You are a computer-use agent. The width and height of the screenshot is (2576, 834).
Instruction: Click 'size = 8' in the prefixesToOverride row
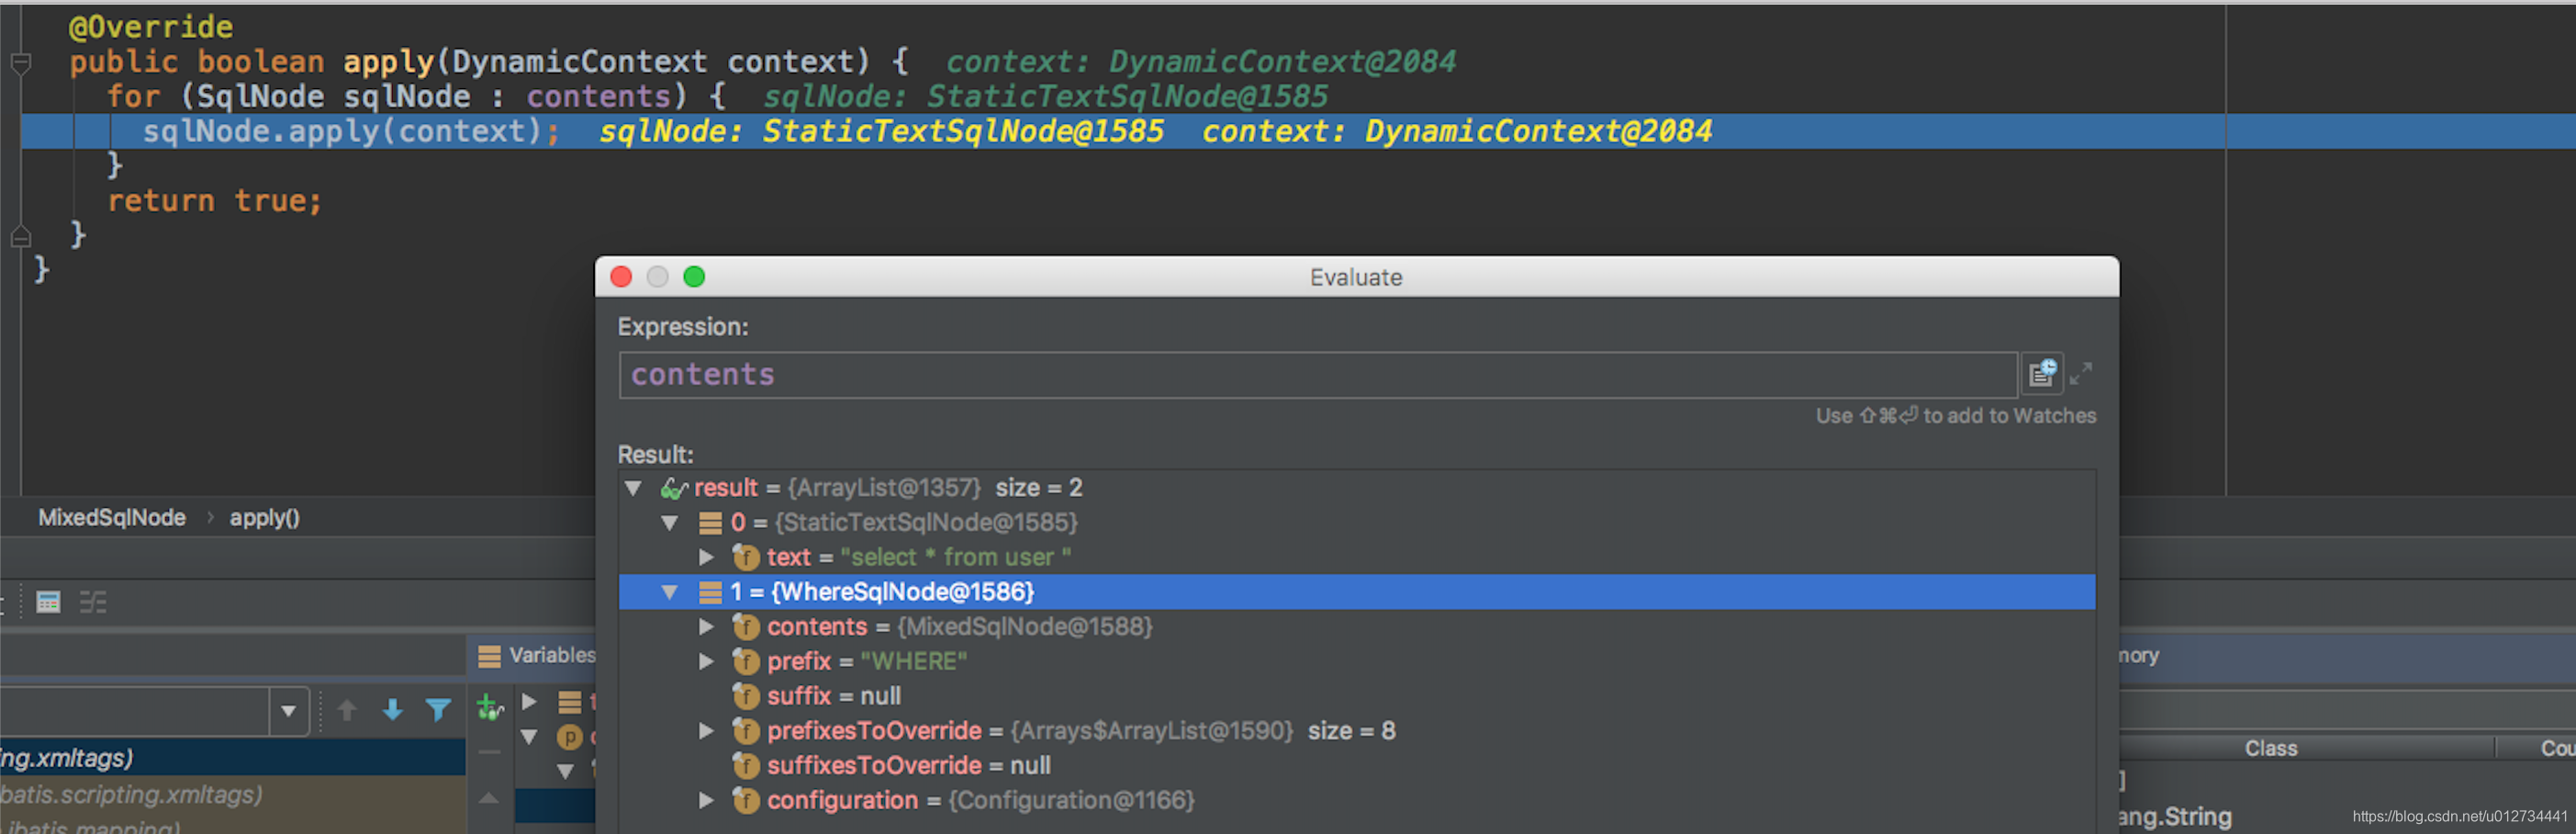tap(1351, 731)
